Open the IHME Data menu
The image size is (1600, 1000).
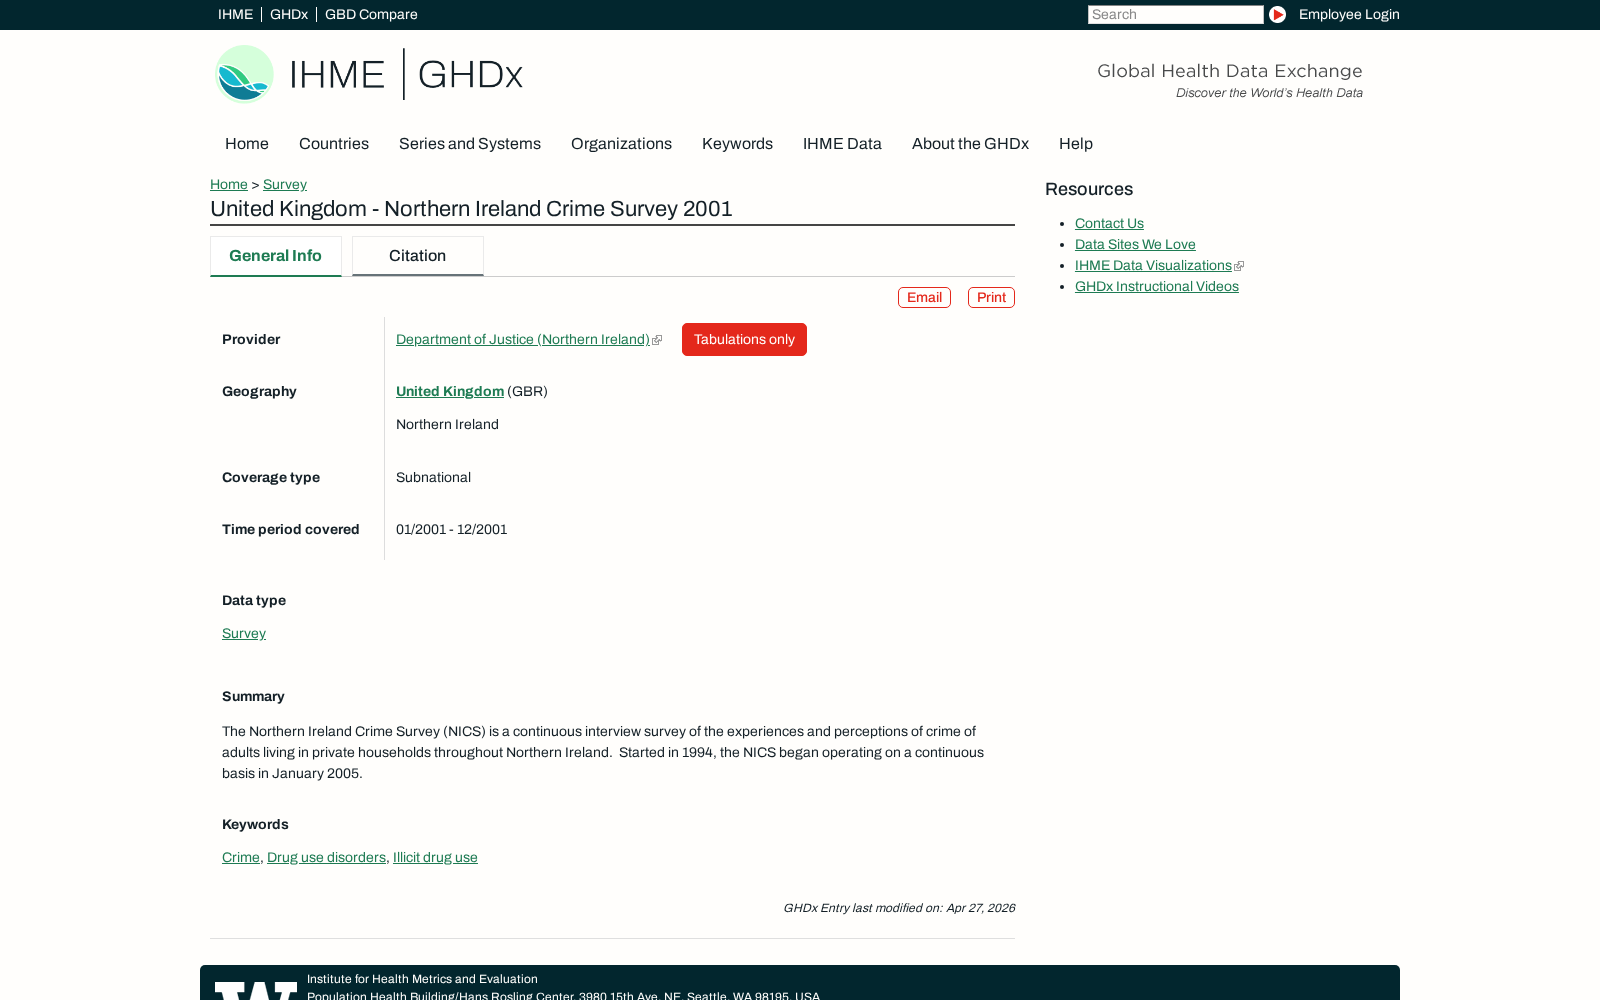[x=842, y=144]
